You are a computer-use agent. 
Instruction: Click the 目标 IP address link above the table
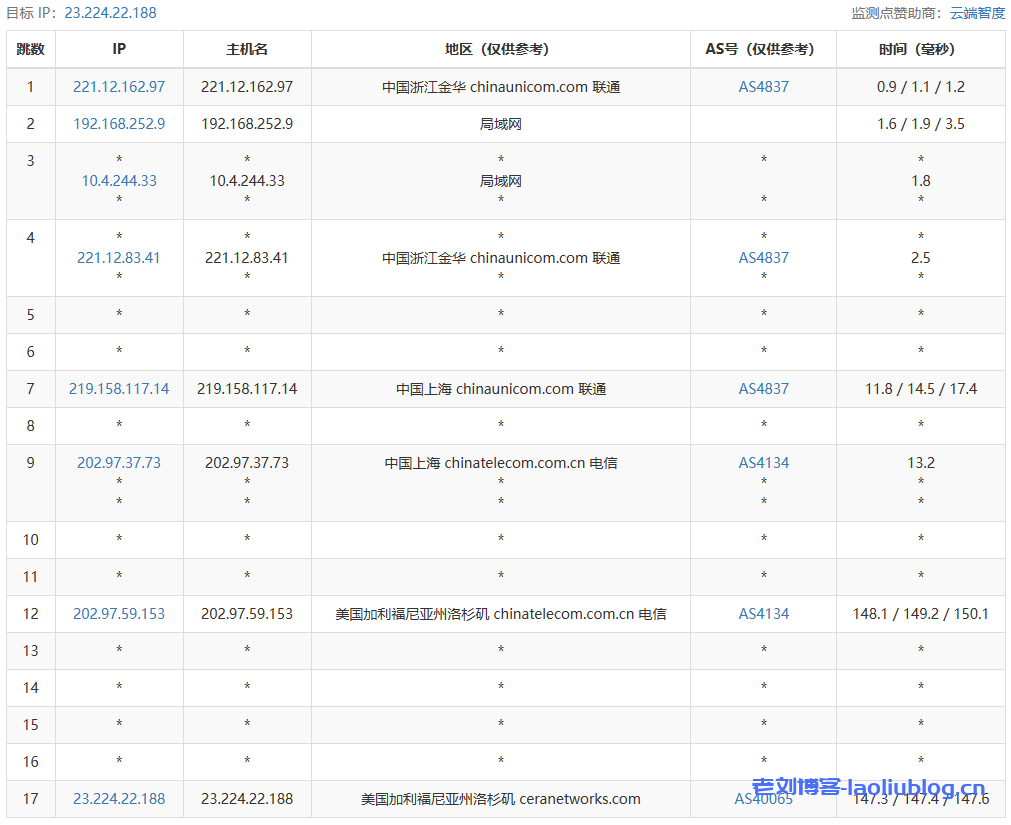pos(110,13)
